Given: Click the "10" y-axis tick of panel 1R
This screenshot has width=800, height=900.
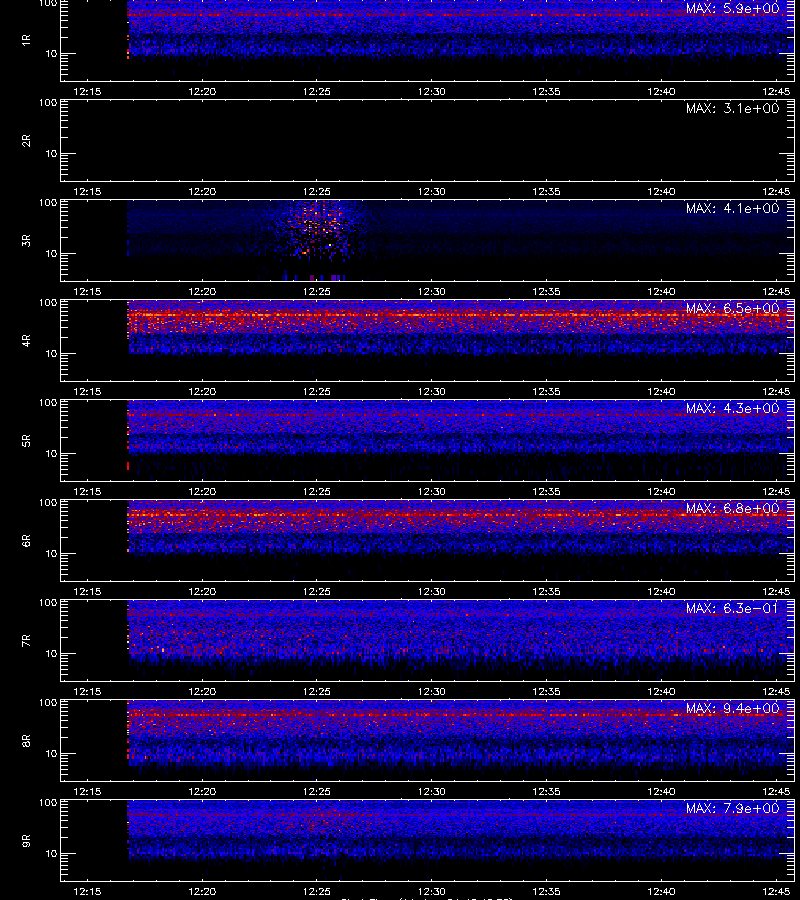Looking at the screenshot, I should [x=52, y=54].
